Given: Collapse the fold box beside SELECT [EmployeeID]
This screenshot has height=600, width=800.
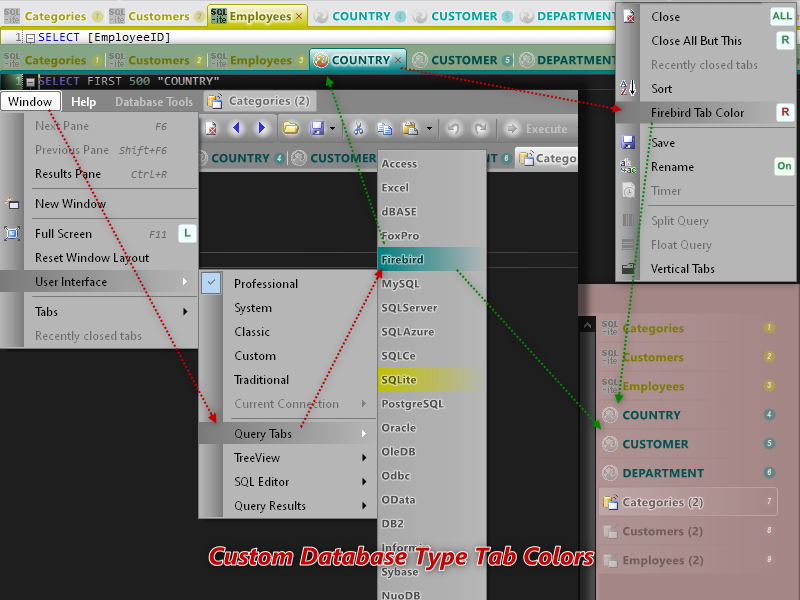Looking at the screenshot, I should point(31,38).
